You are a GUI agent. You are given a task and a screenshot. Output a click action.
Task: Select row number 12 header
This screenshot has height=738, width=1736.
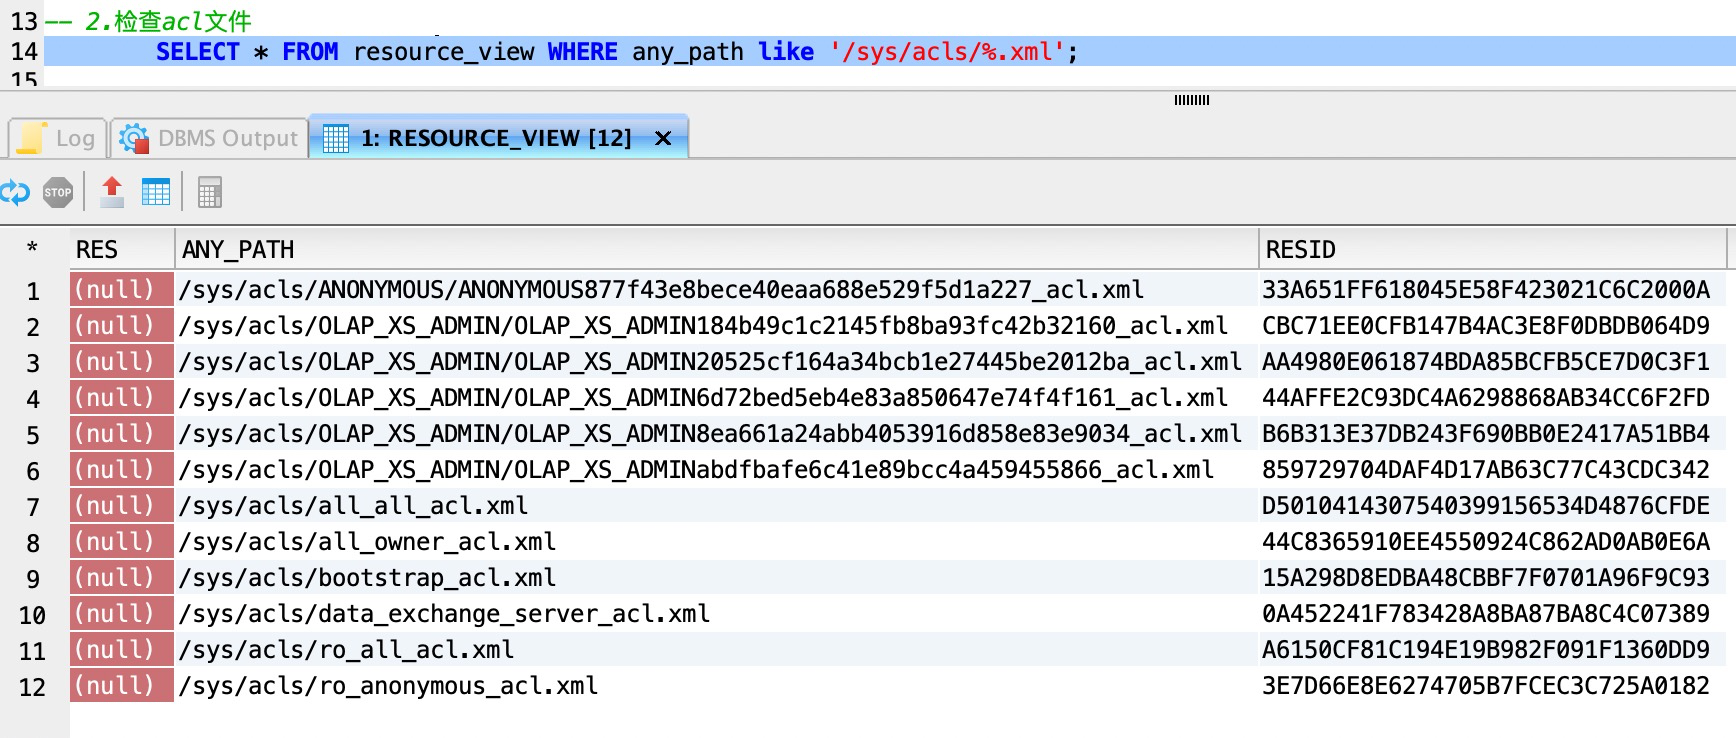[x=33, y=687]
